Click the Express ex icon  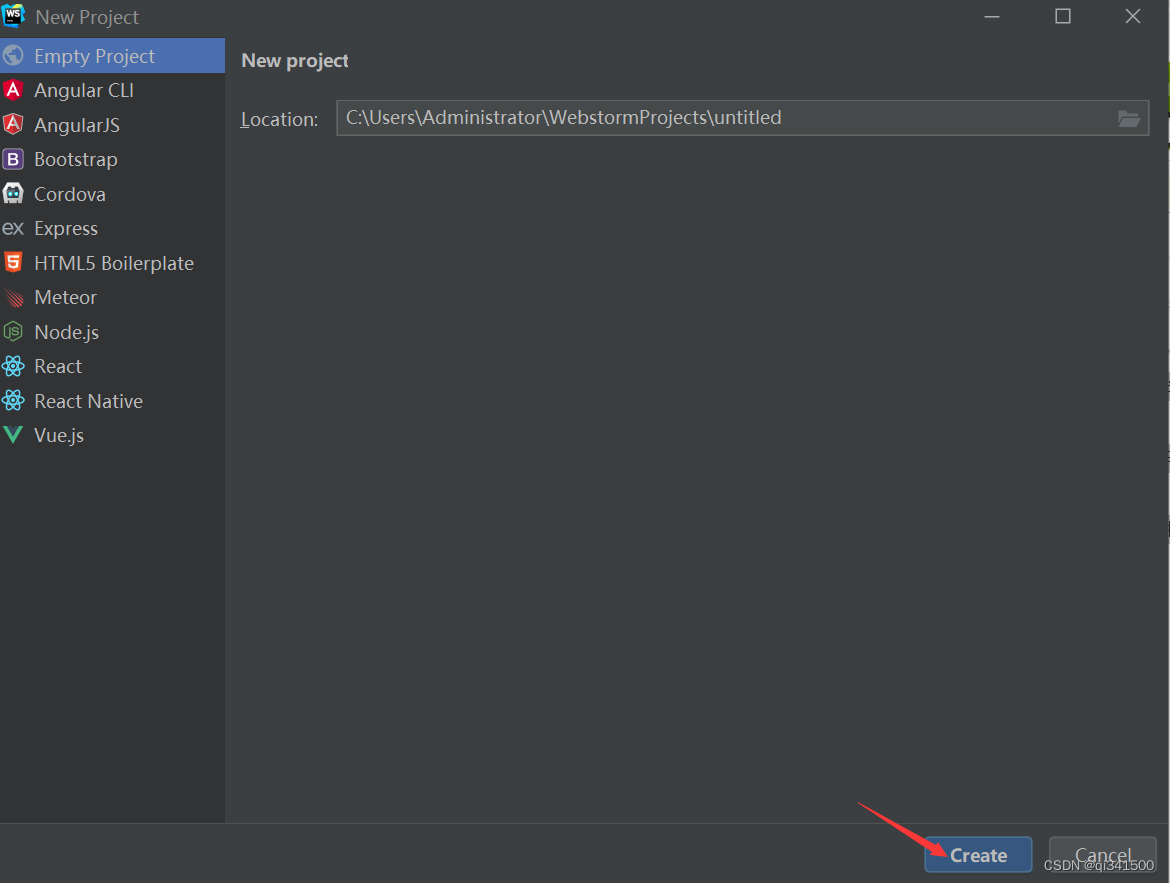(13, 228)
